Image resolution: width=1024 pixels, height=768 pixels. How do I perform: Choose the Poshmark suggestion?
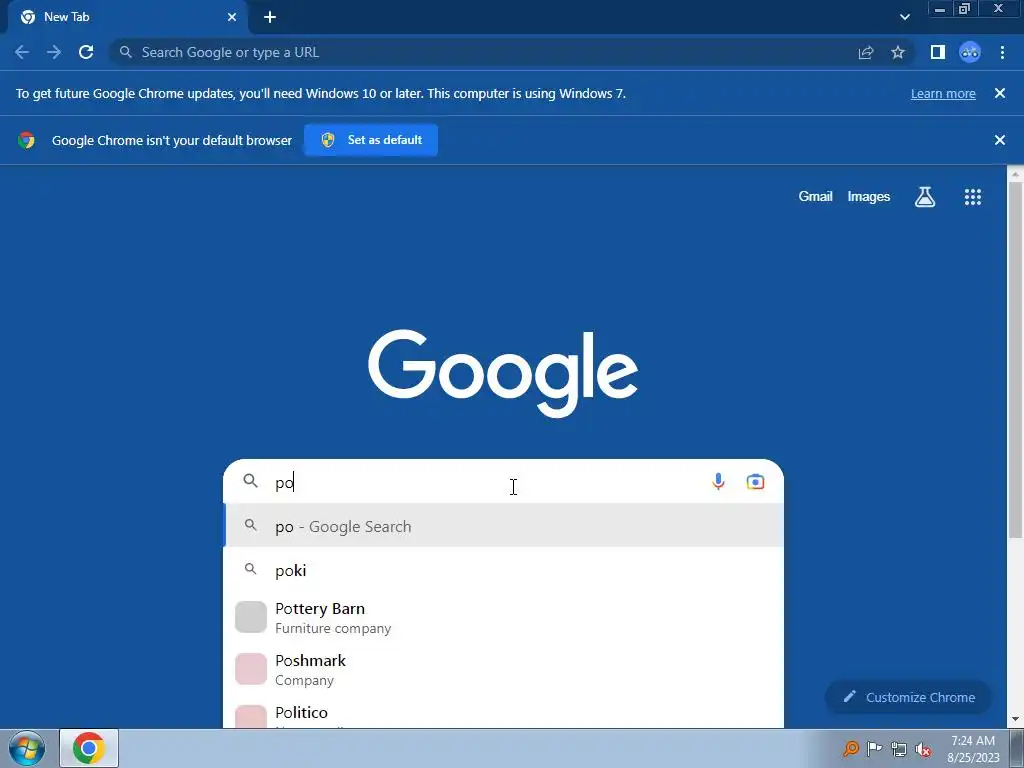[x=503, y=669]
